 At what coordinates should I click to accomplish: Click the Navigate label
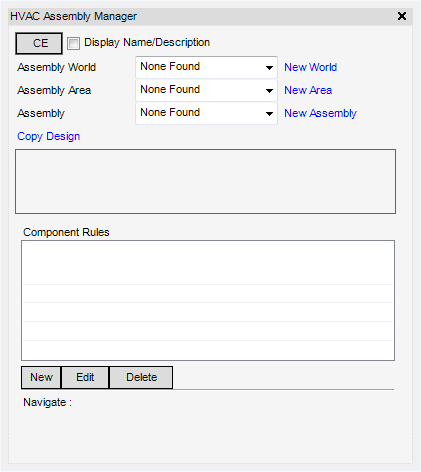point(47,402)
